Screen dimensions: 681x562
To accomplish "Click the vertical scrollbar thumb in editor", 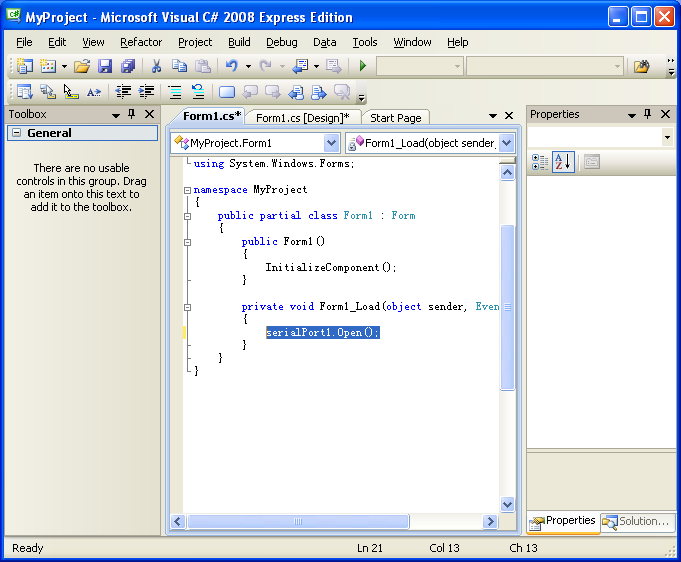I will click(507, 307).
